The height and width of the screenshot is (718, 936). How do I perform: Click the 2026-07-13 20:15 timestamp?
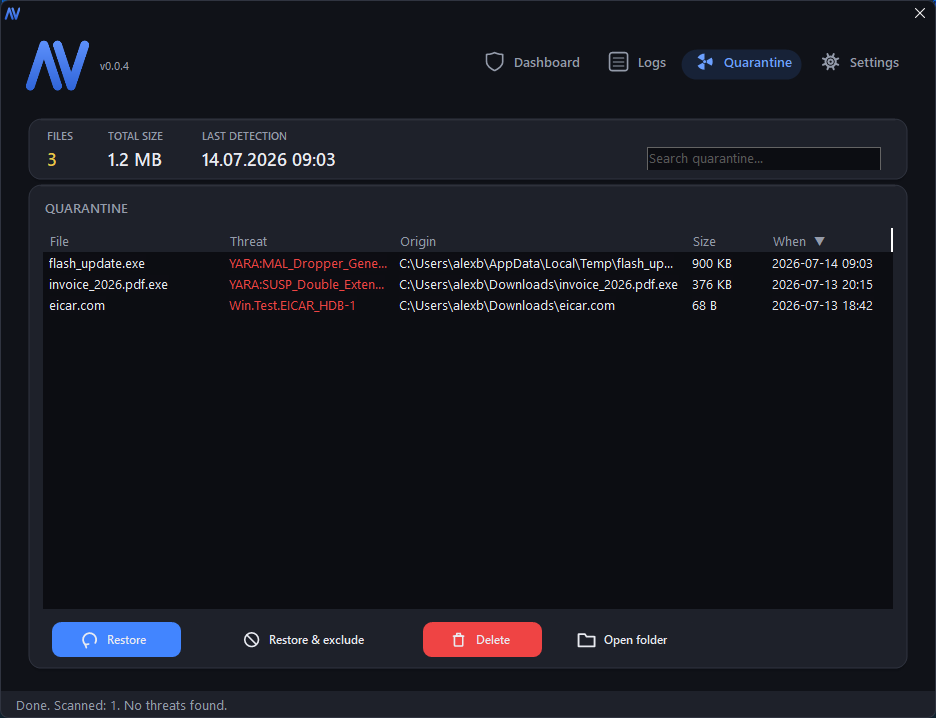click(822, 285)
